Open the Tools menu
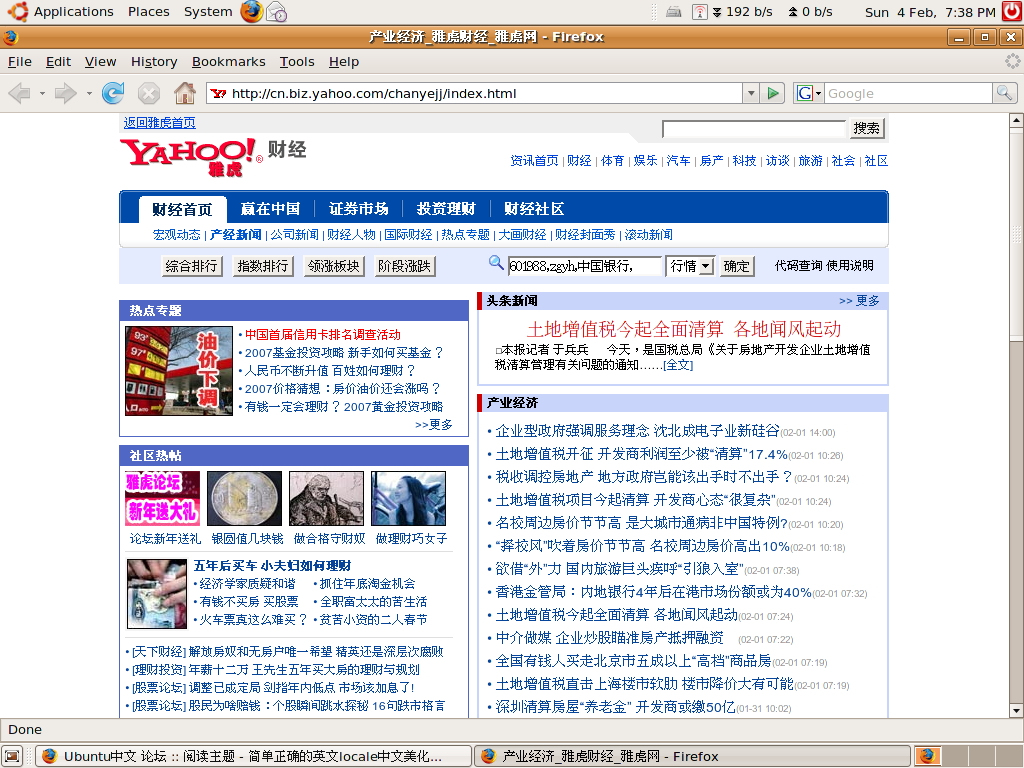This screenshot has height=768, width=1024. tap(297, 61)
